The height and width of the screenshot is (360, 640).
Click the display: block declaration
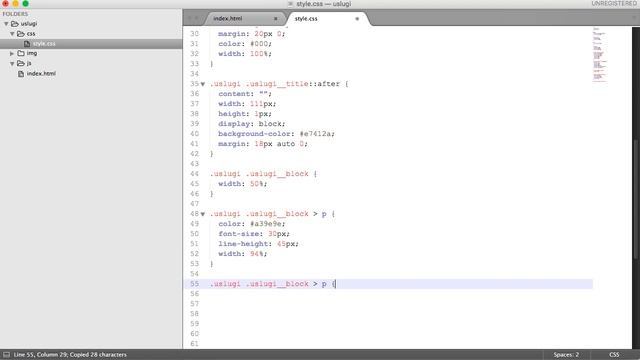pyautogui.click(x=252, y=124)
